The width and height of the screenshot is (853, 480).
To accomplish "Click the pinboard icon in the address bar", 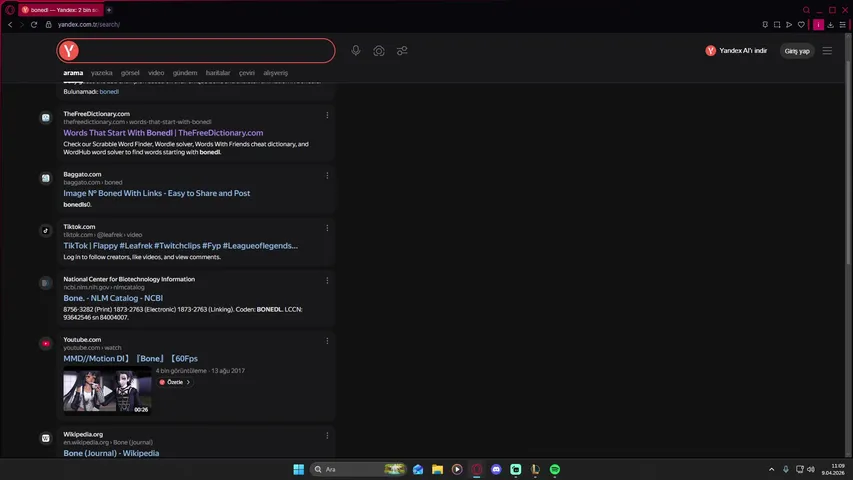I will [x=765, y=24].
